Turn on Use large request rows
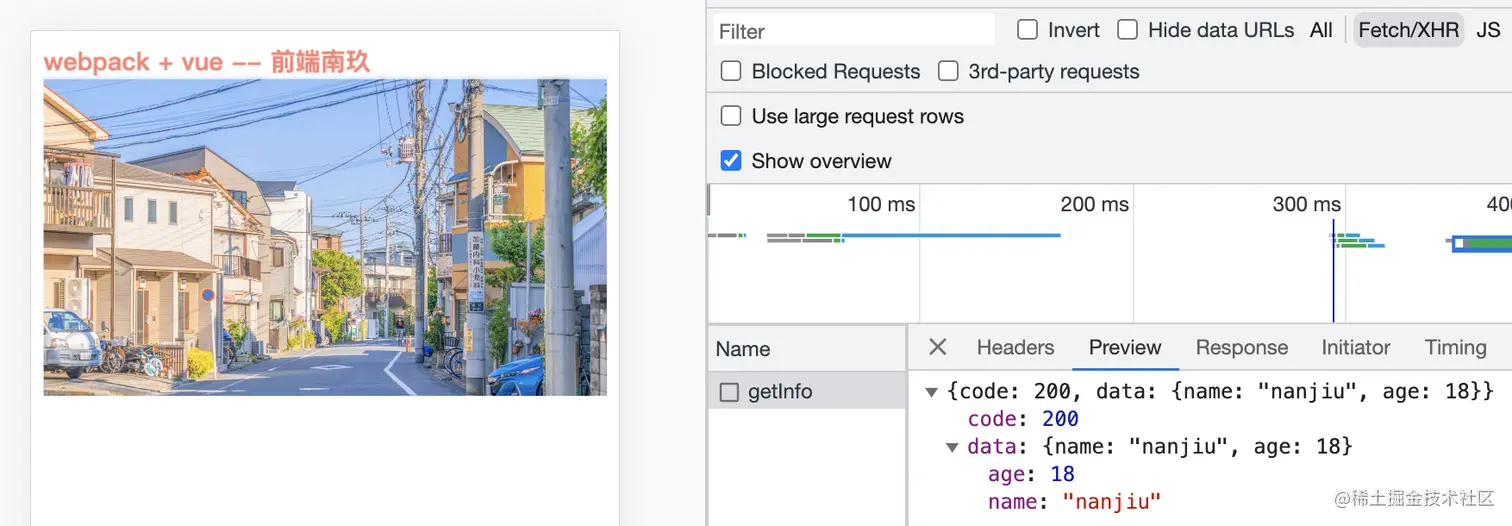This screenshot has width=1512, height=526. [731, 116]
